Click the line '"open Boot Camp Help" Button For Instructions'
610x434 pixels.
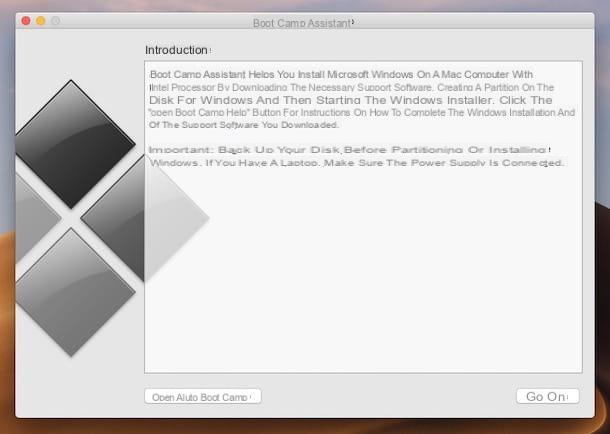point(362,113)
